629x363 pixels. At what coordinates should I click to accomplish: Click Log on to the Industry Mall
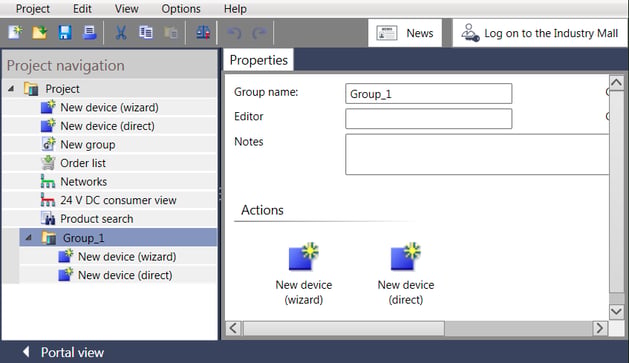[540, 33]
